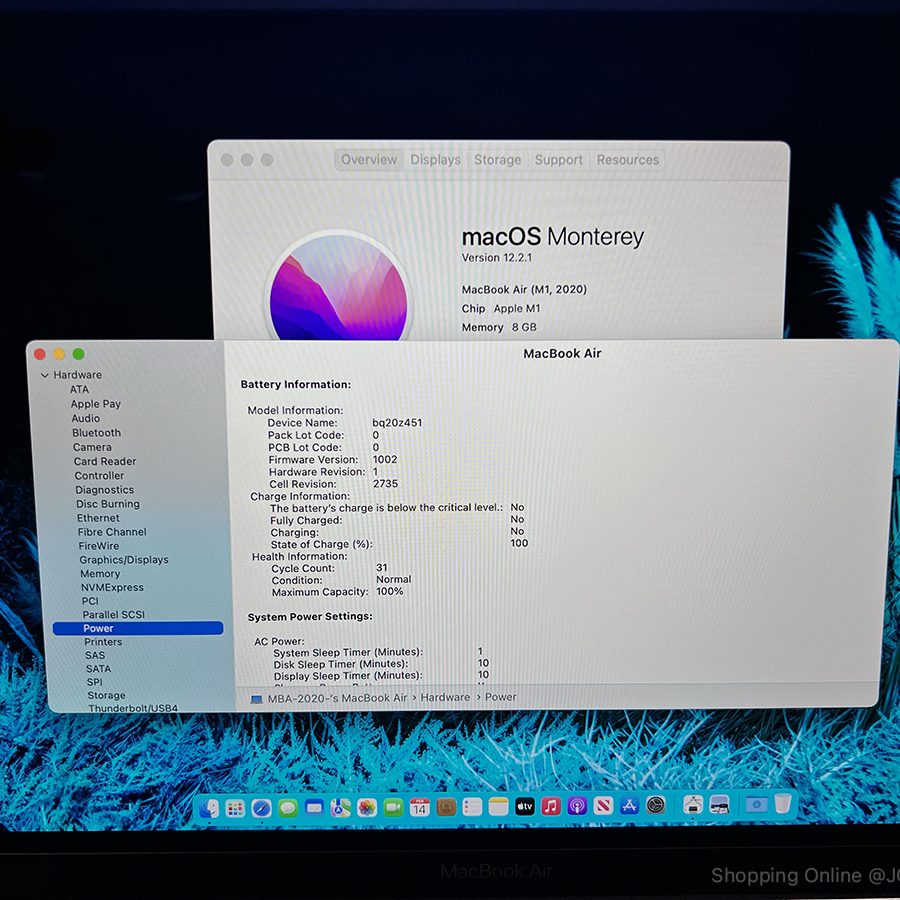Image resolution: width=900 pixels, height=900 pixels.
Task: Select Parallel SCSI in the sidebar
Action: pos(114,615)
